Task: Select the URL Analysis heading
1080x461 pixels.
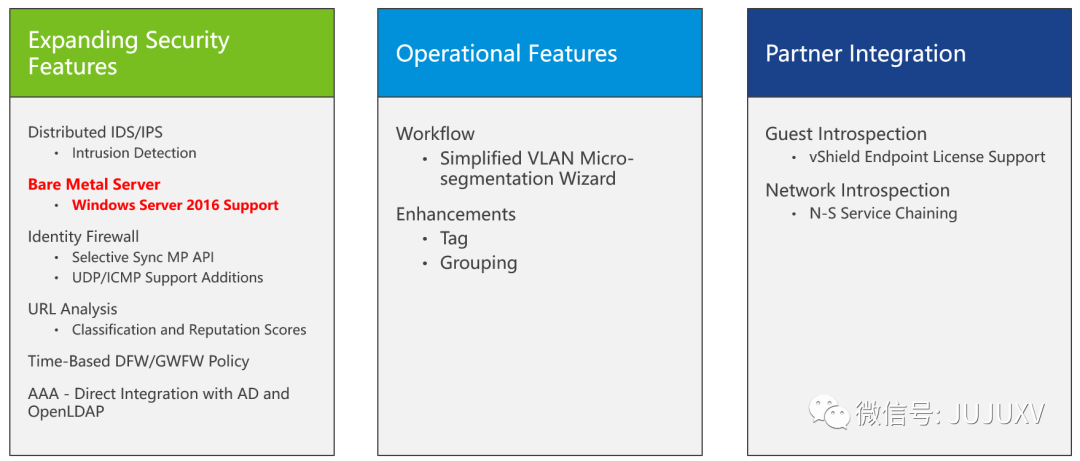Action: tap(73, 309)
